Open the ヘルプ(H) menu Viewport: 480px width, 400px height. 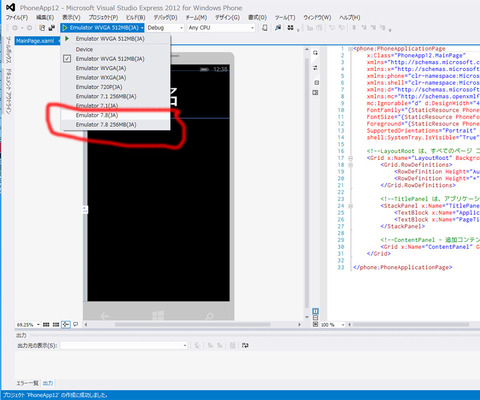pyautogui.click(x=350, y=17)
